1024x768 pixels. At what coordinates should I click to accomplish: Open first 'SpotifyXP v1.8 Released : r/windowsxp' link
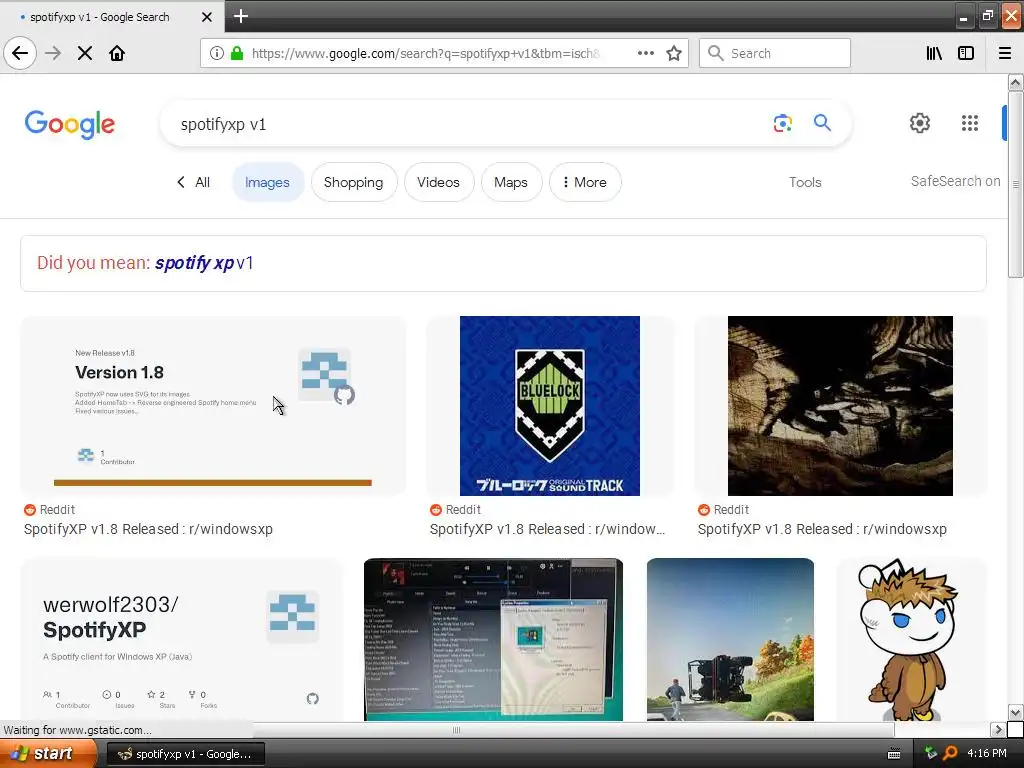[148, 529]
